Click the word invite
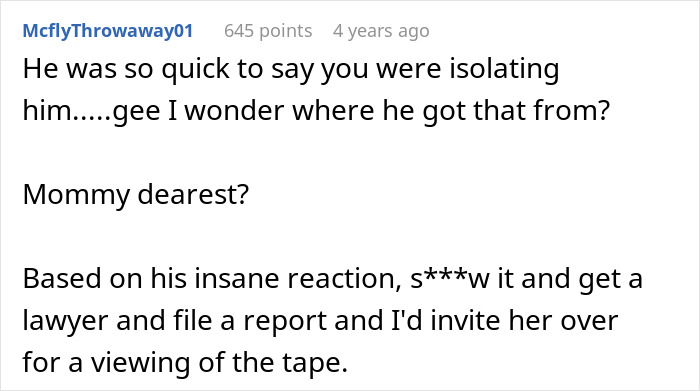The width and height of the screenshot is (700, 391). pos(465,321)
